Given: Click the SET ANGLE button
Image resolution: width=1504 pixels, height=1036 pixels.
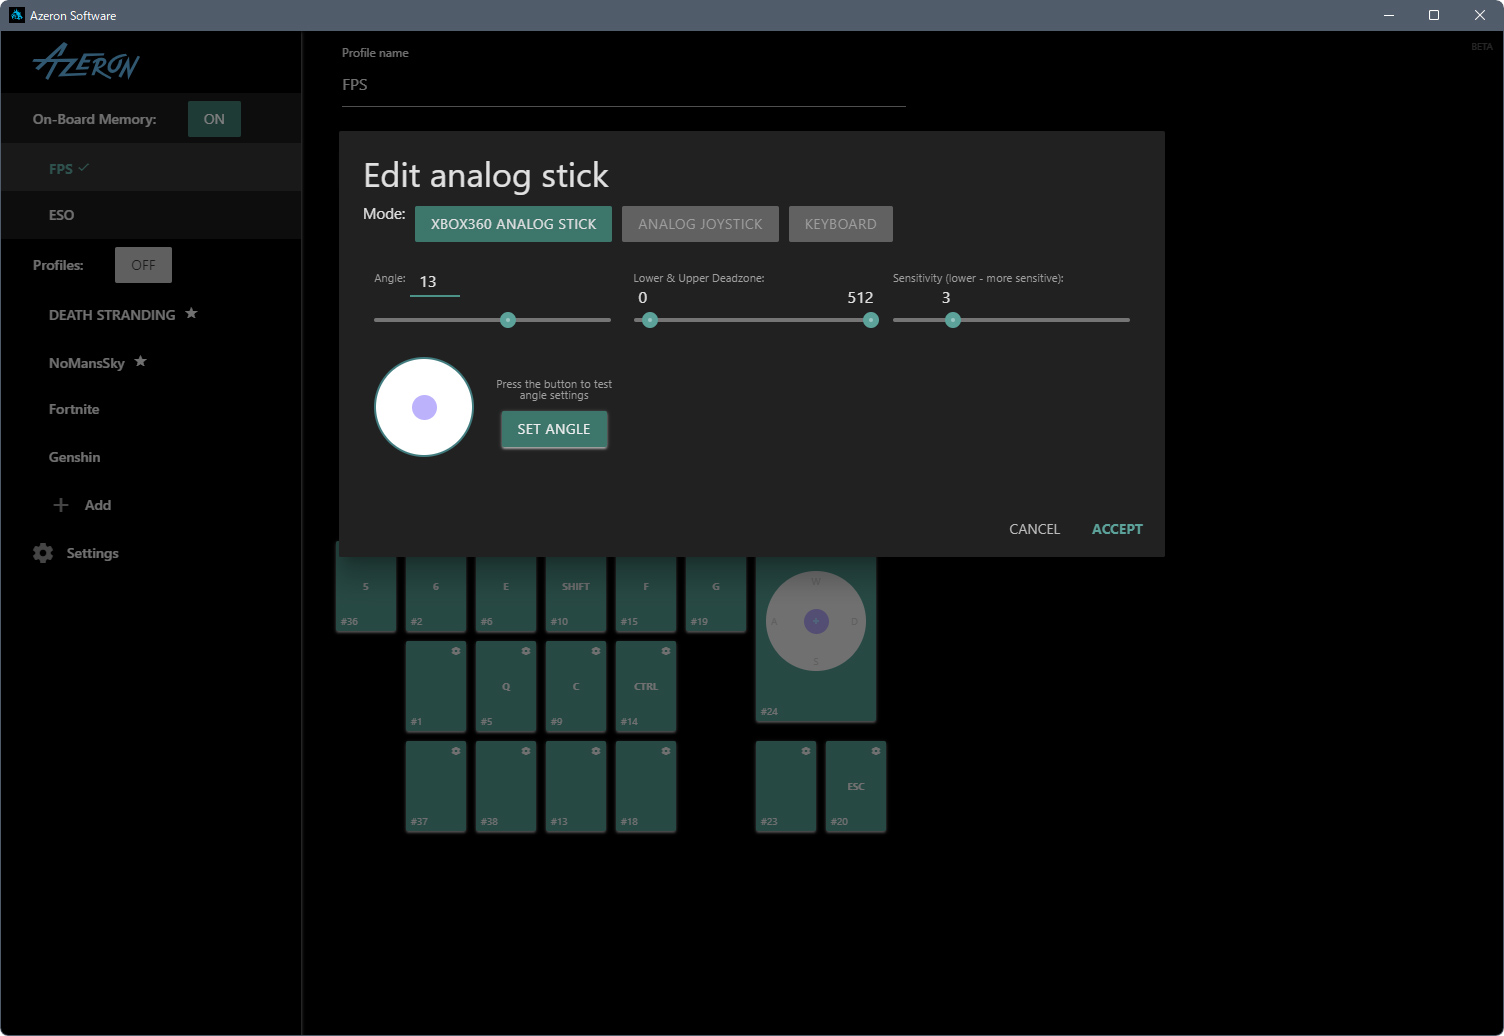Looking at the screenshot, I should pyautogui.click(x=554, y=429).
